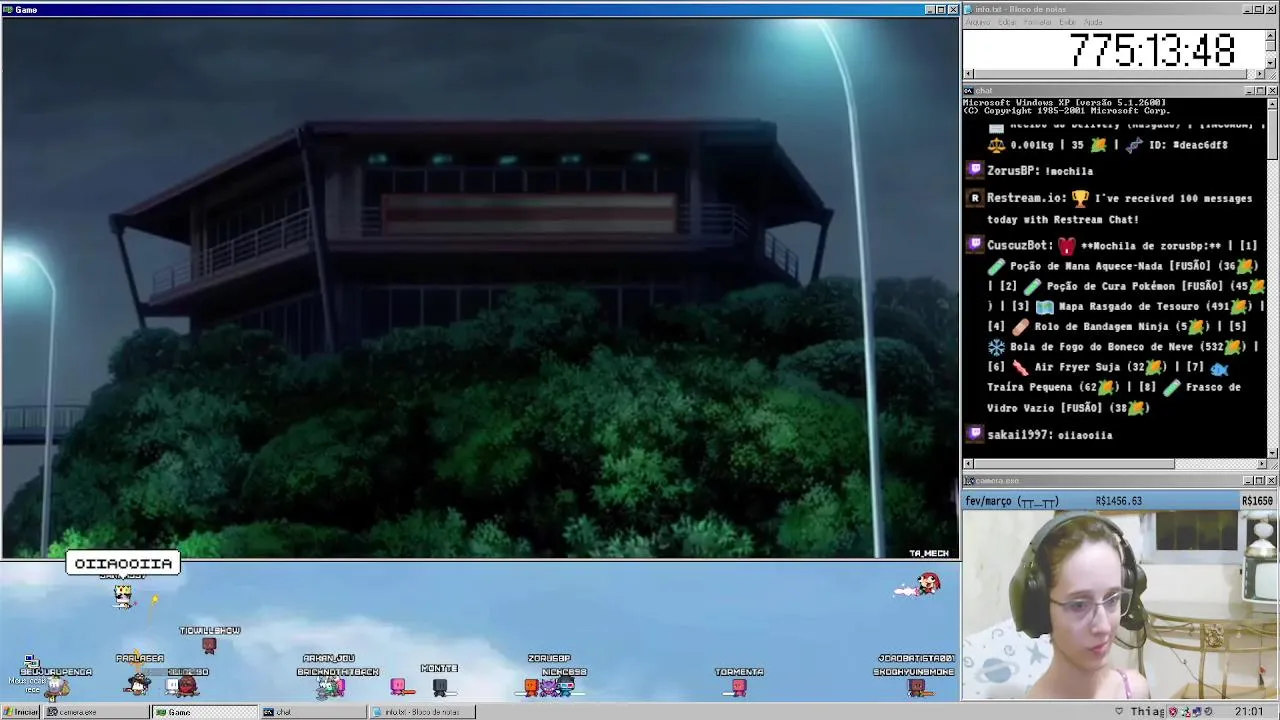Switch to info.txt Bloco de notas taskbar button
This screenshot has height=720, width=1280.
[x=422, y=712]
